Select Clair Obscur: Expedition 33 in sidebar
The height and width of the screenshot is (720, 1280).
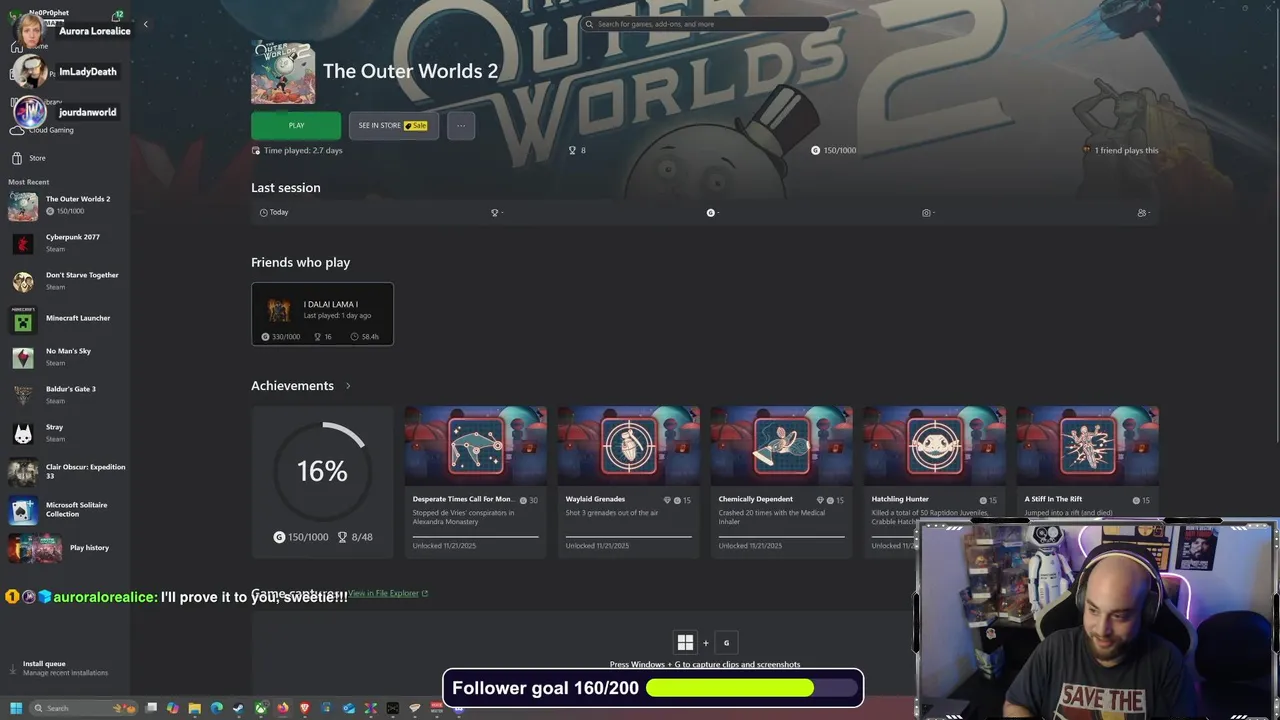point(65,471)
